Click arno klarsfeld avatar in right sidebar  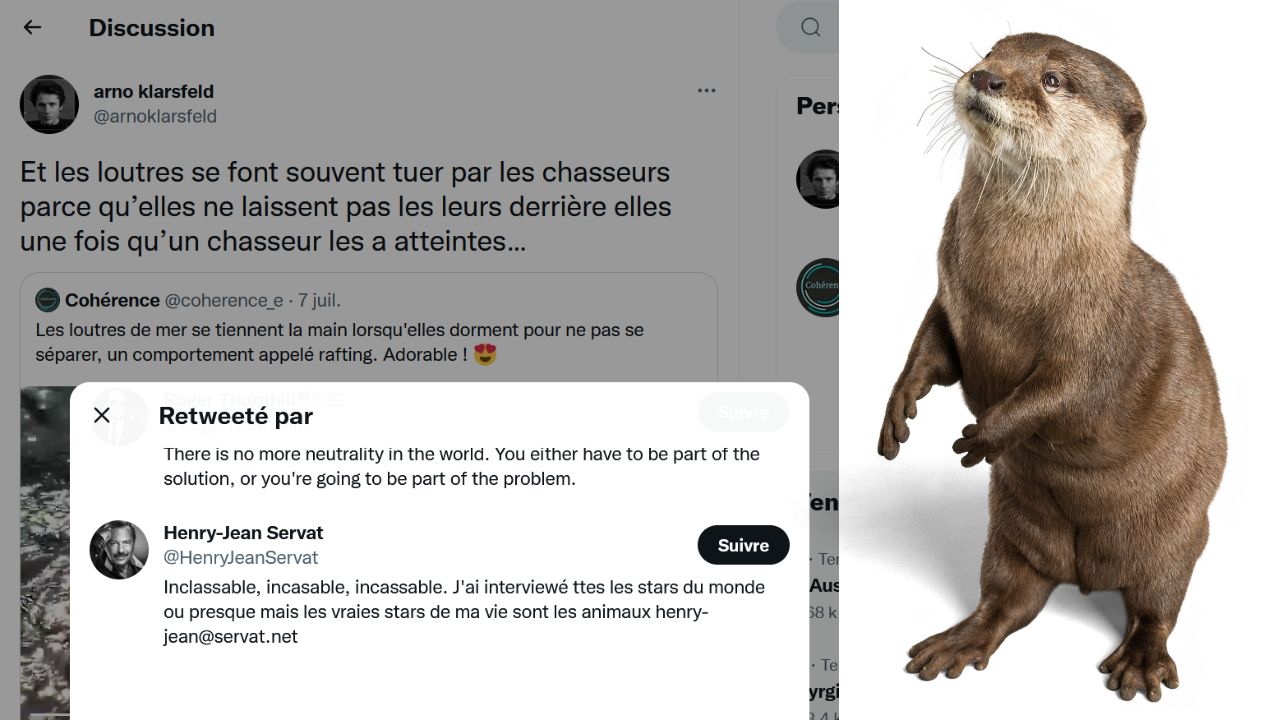click(818, 179)
